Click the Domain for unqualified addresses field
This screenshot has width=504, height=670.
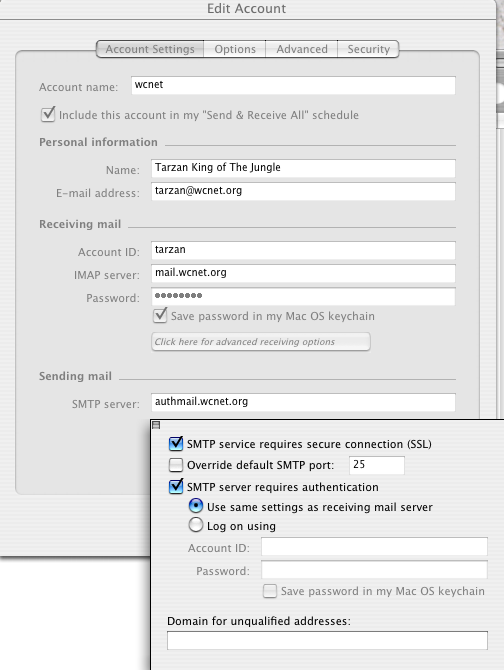[x=327, y=641]
